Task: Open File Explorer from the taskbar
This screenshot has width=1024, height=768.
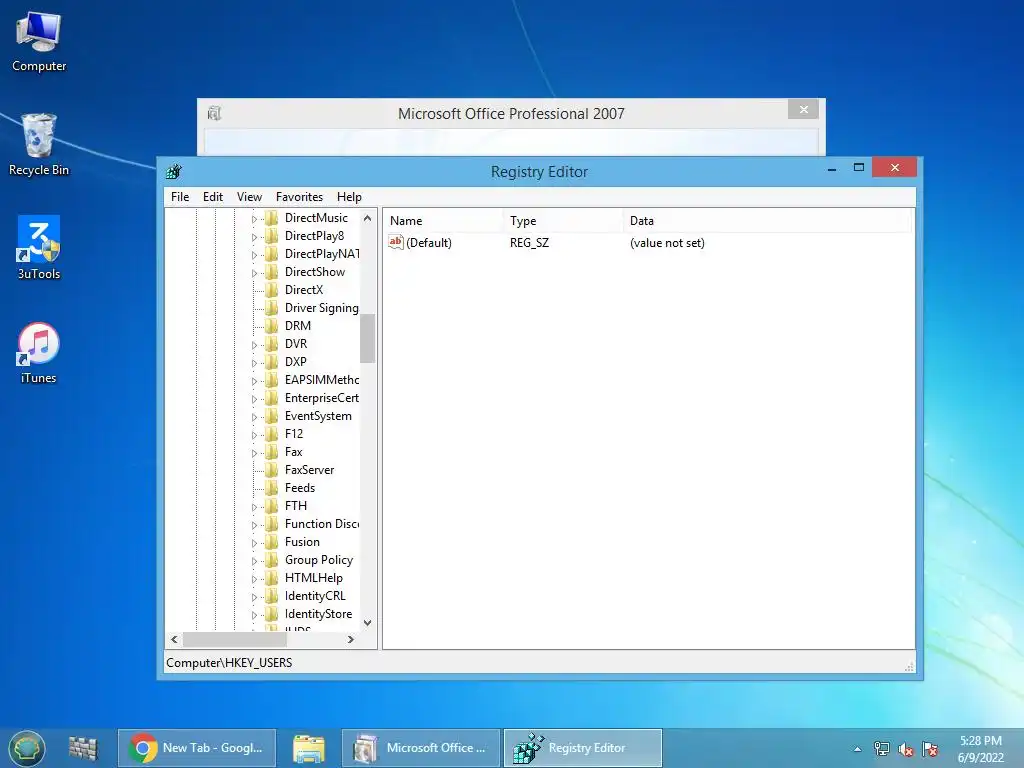Action: click(x=308, y=748)
